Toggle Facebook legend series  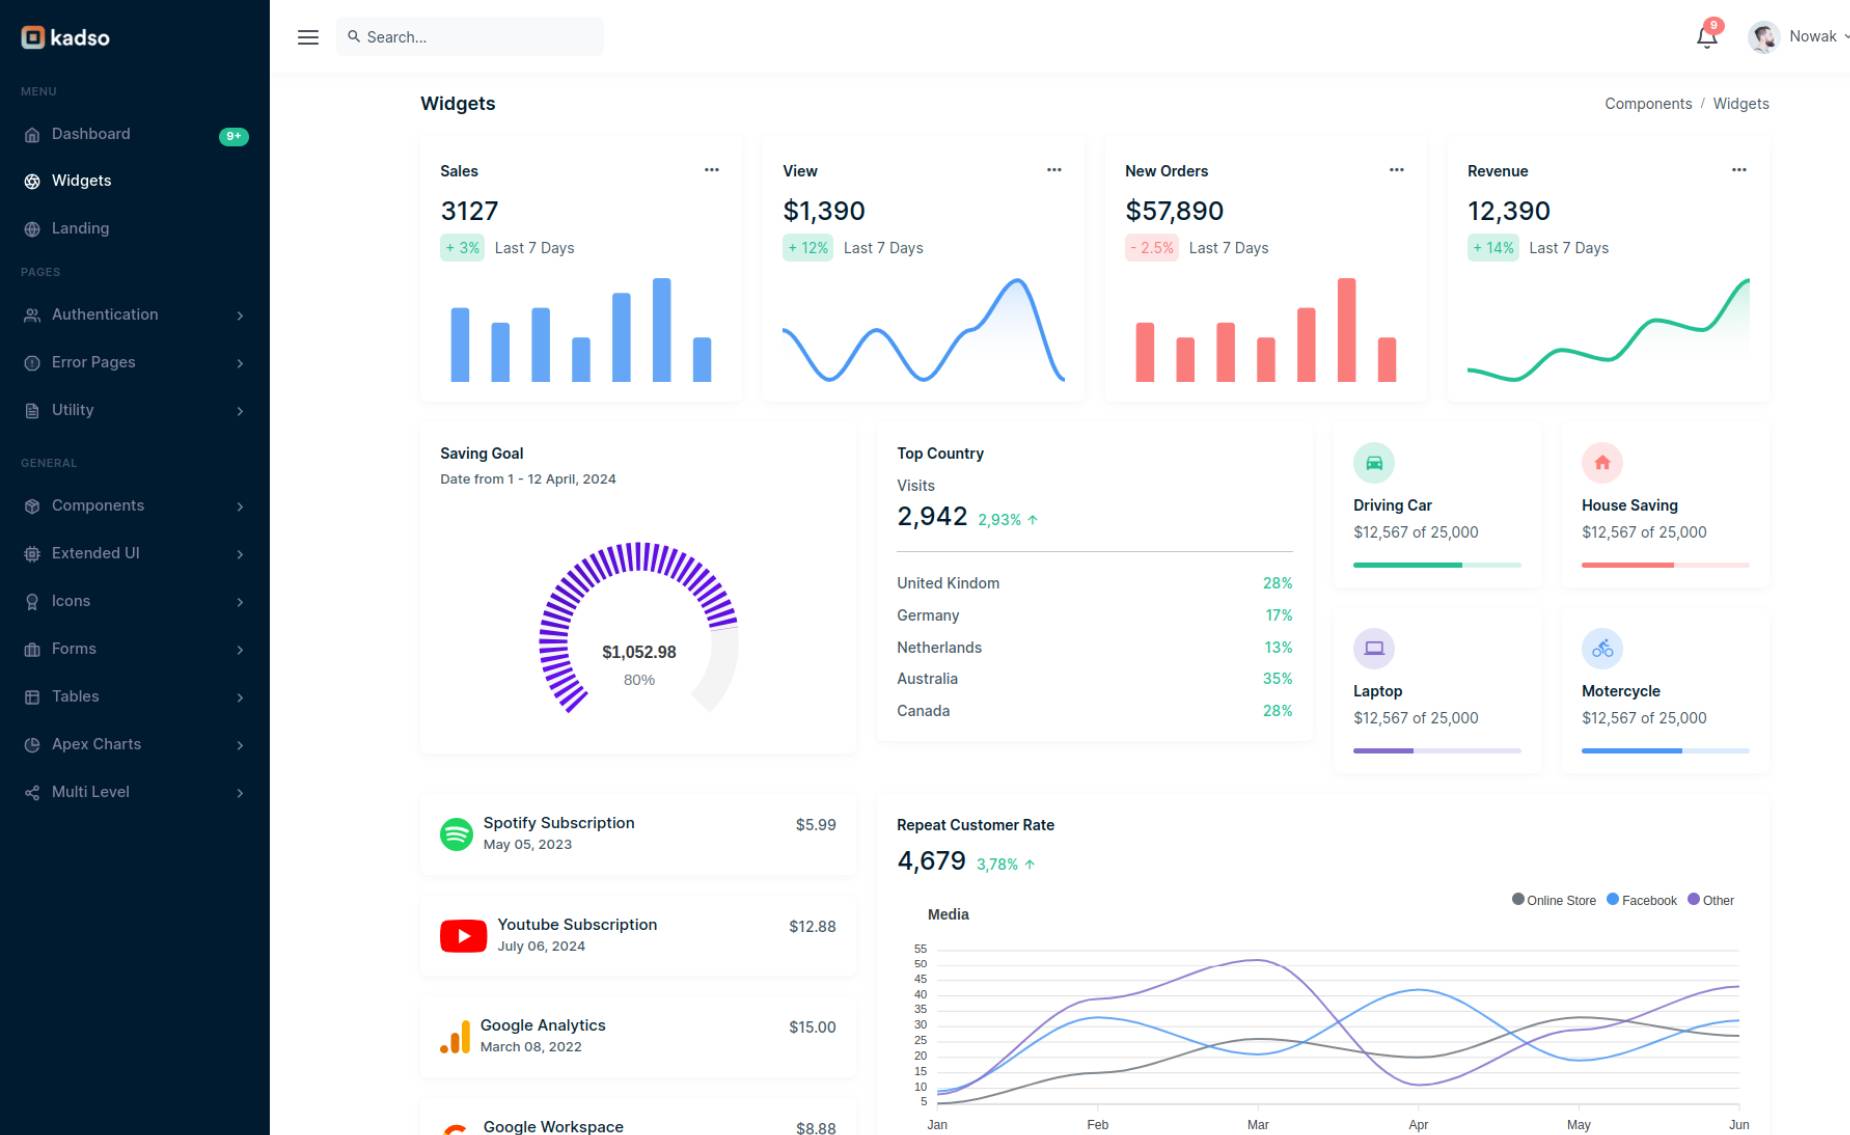click(1641, 900)
